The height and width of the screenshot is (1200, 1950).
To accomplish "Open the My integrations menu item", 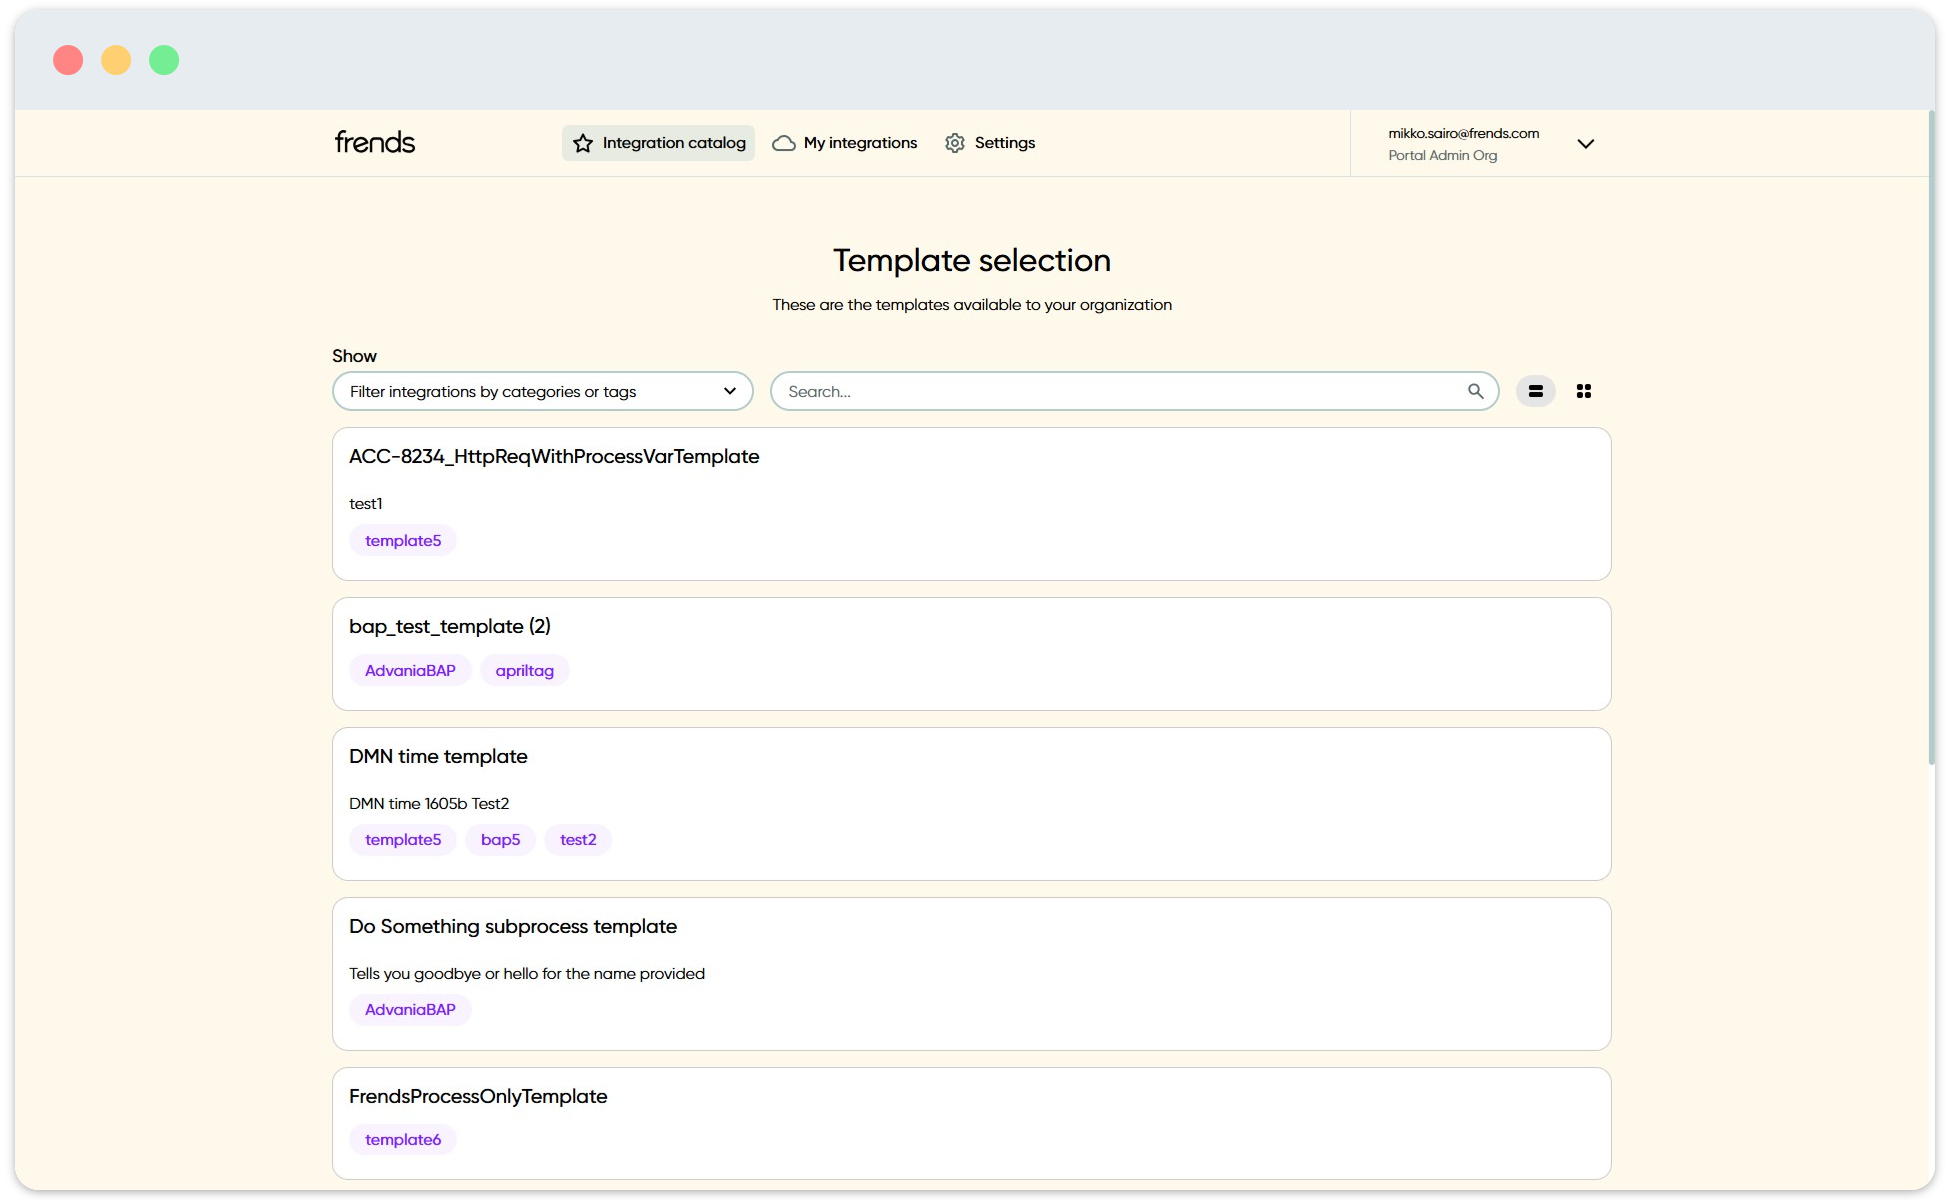I will [859, 142].
